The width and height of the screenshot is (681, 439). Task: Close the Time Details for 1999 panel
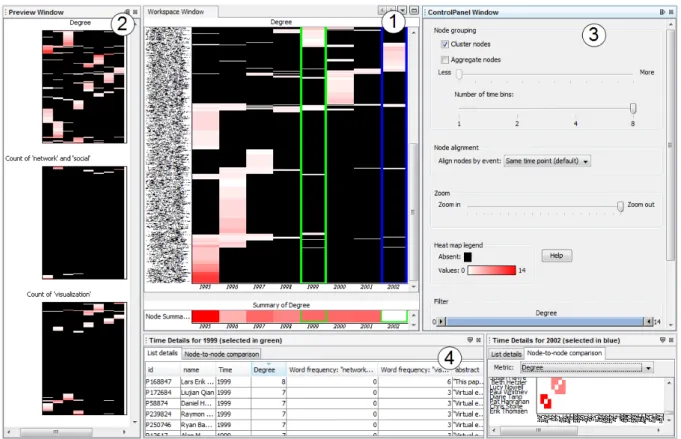(479, 340)
